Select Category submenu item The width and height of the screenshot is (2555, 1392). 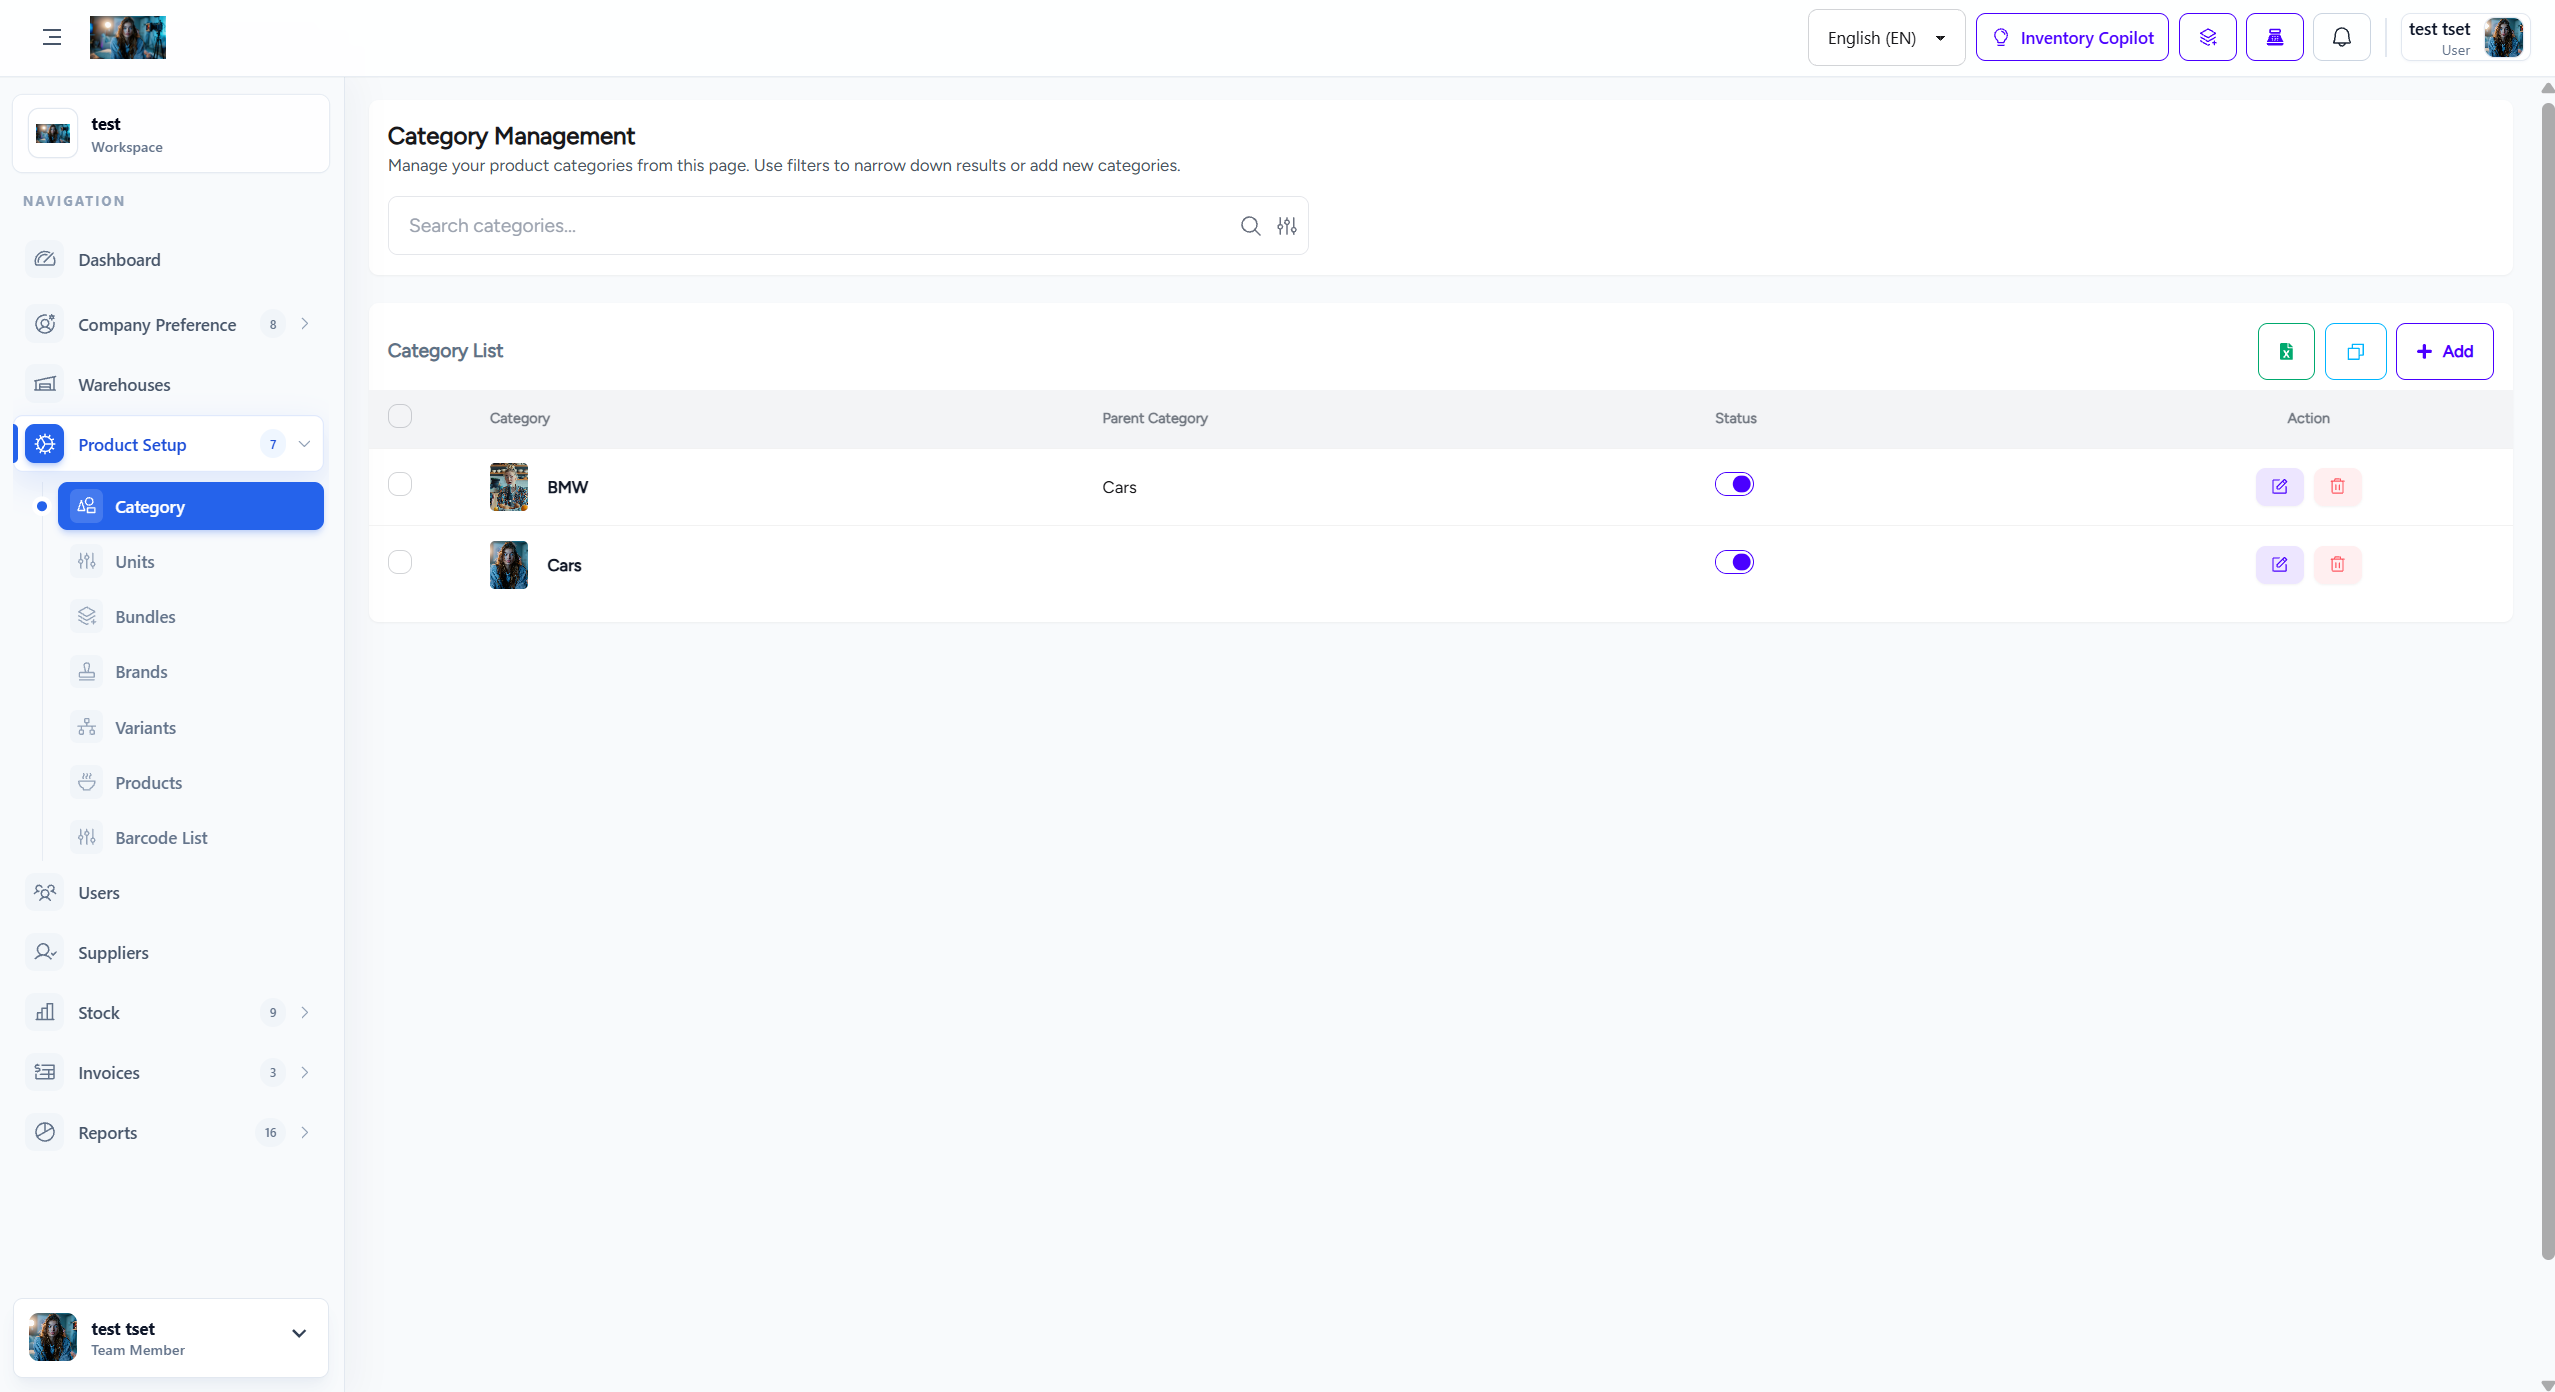[191, 507]
